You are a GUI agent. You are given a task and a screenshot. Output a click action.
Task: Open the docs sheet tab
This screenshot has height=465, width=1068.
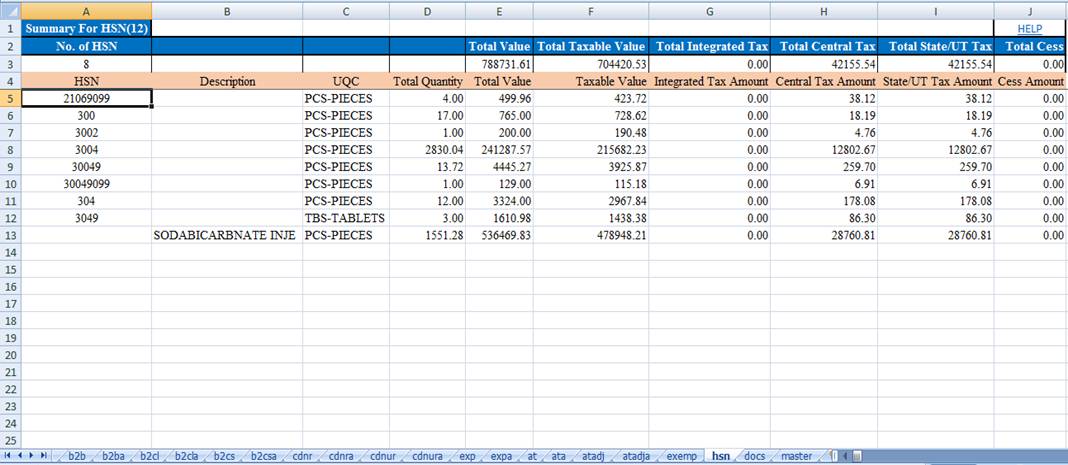pos(754,456)
